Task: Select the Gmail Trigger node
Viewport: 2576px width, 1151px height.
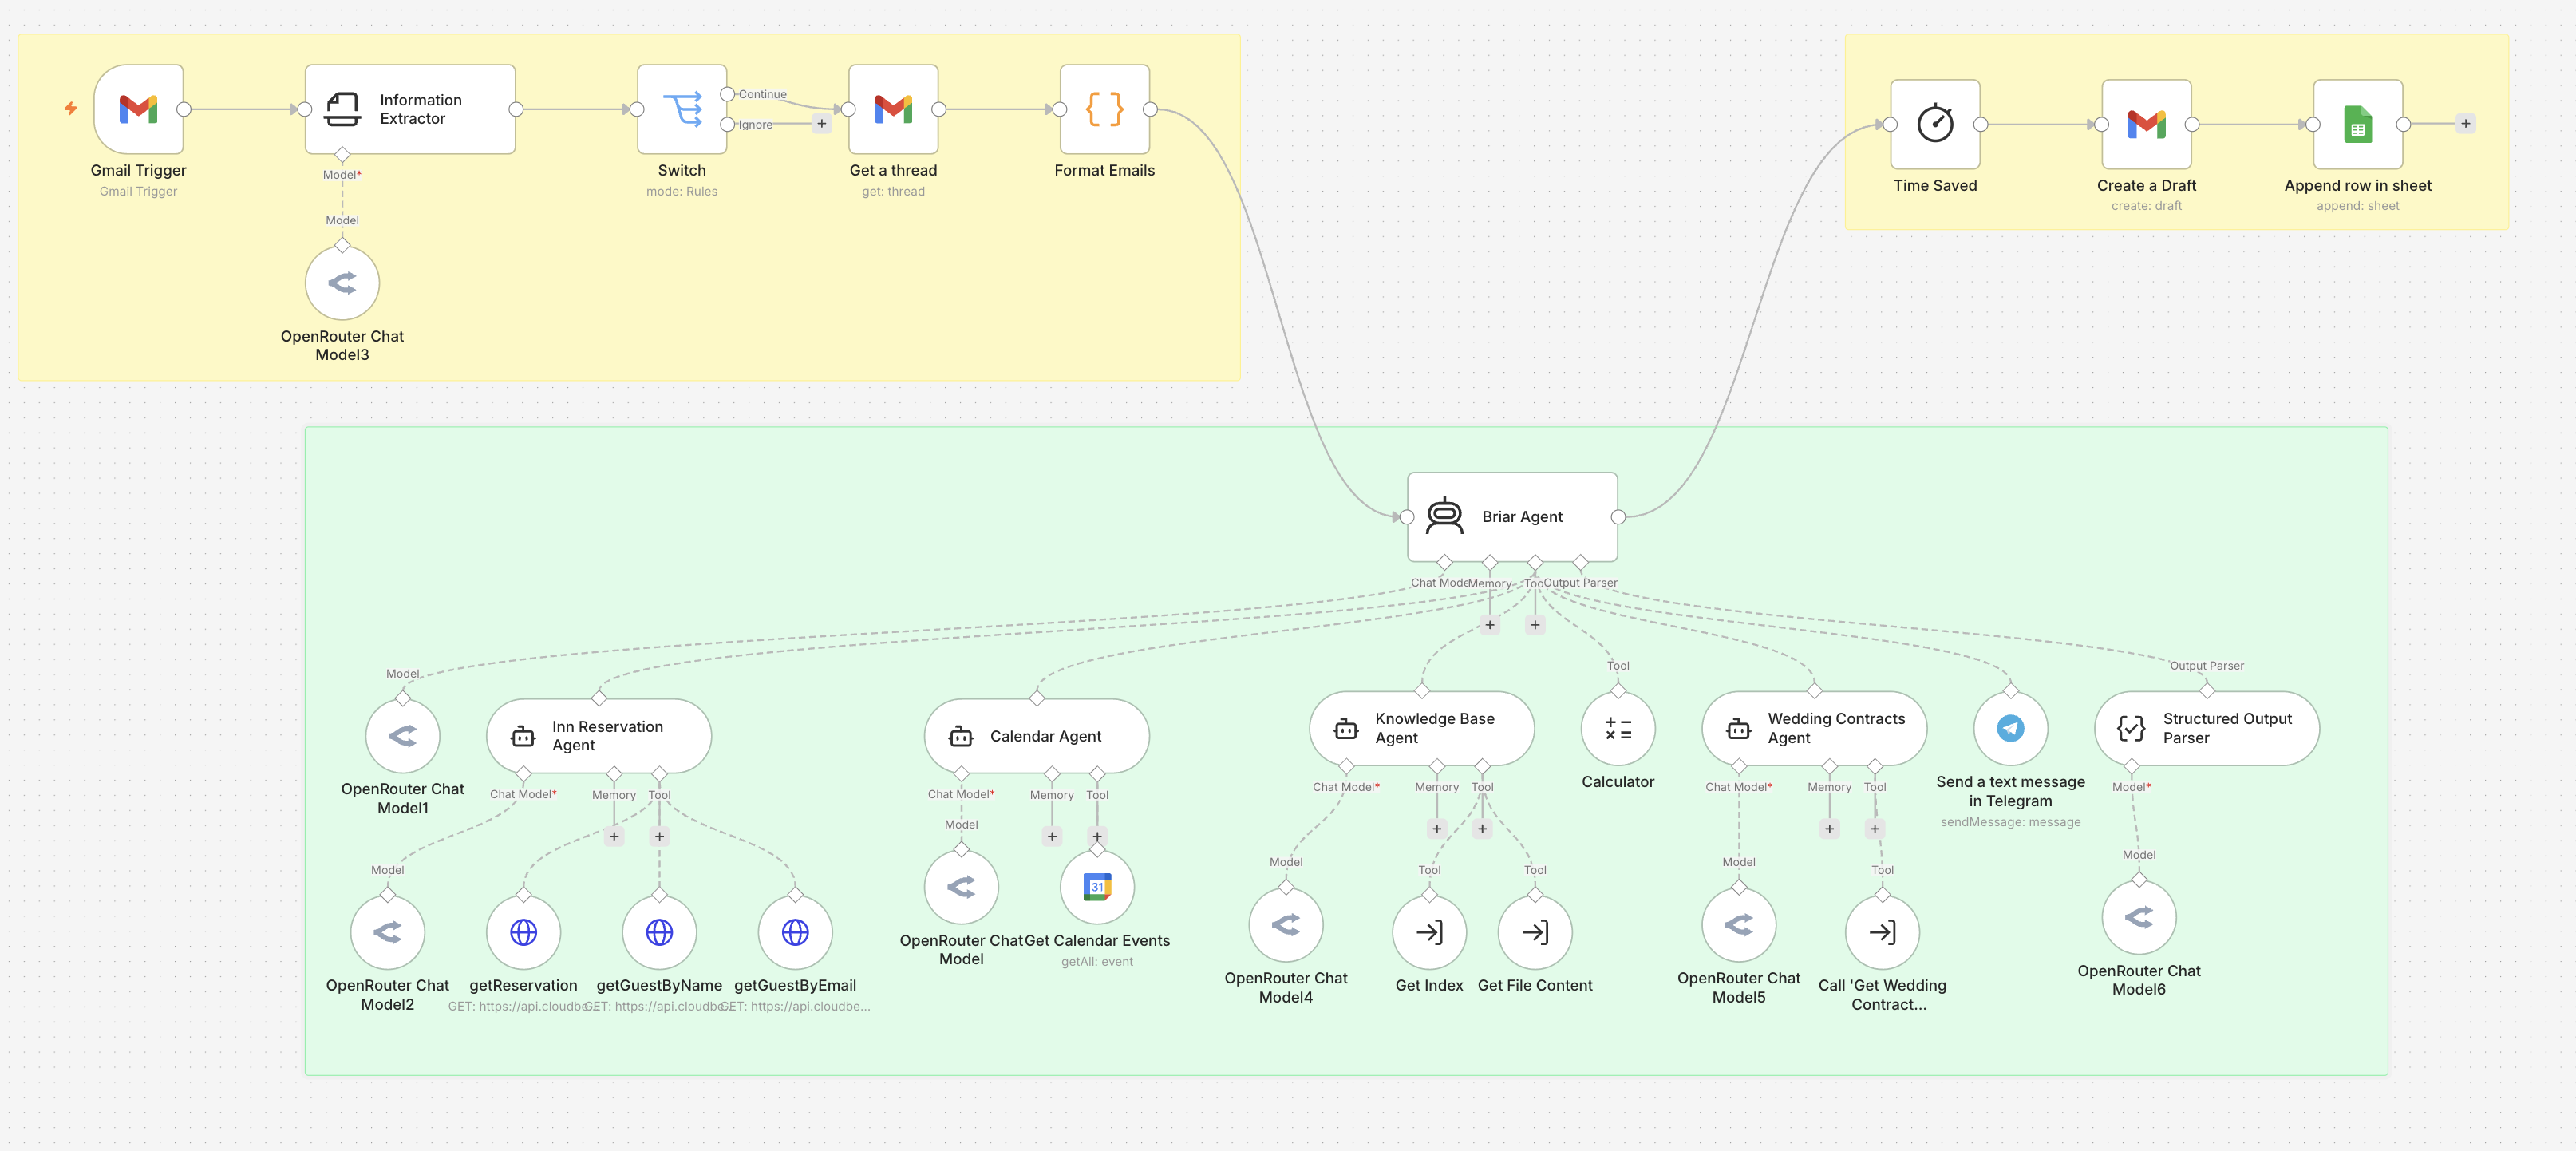Action: click(138, 109)
